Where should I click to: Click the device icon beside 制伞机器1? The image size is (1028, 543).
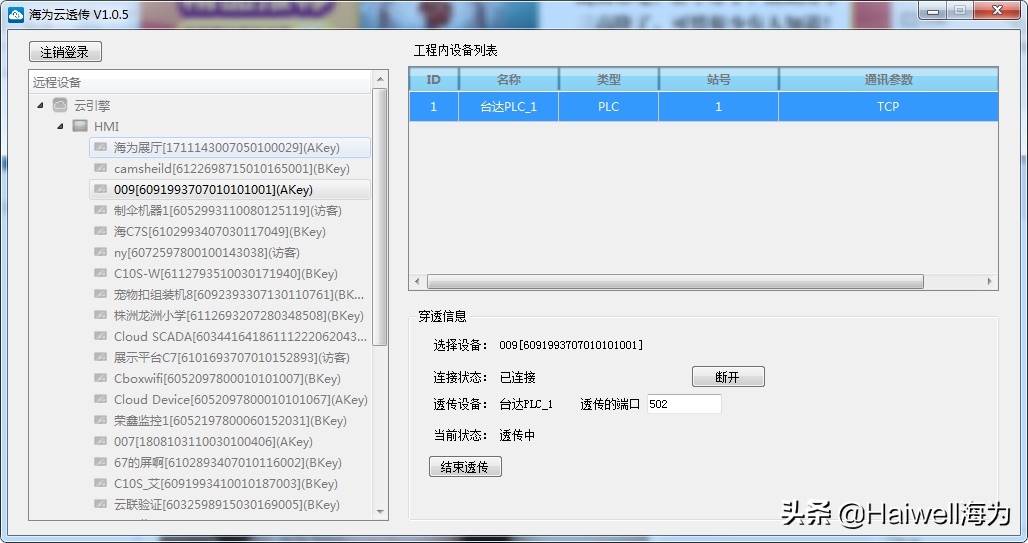[x=100, y=210]
